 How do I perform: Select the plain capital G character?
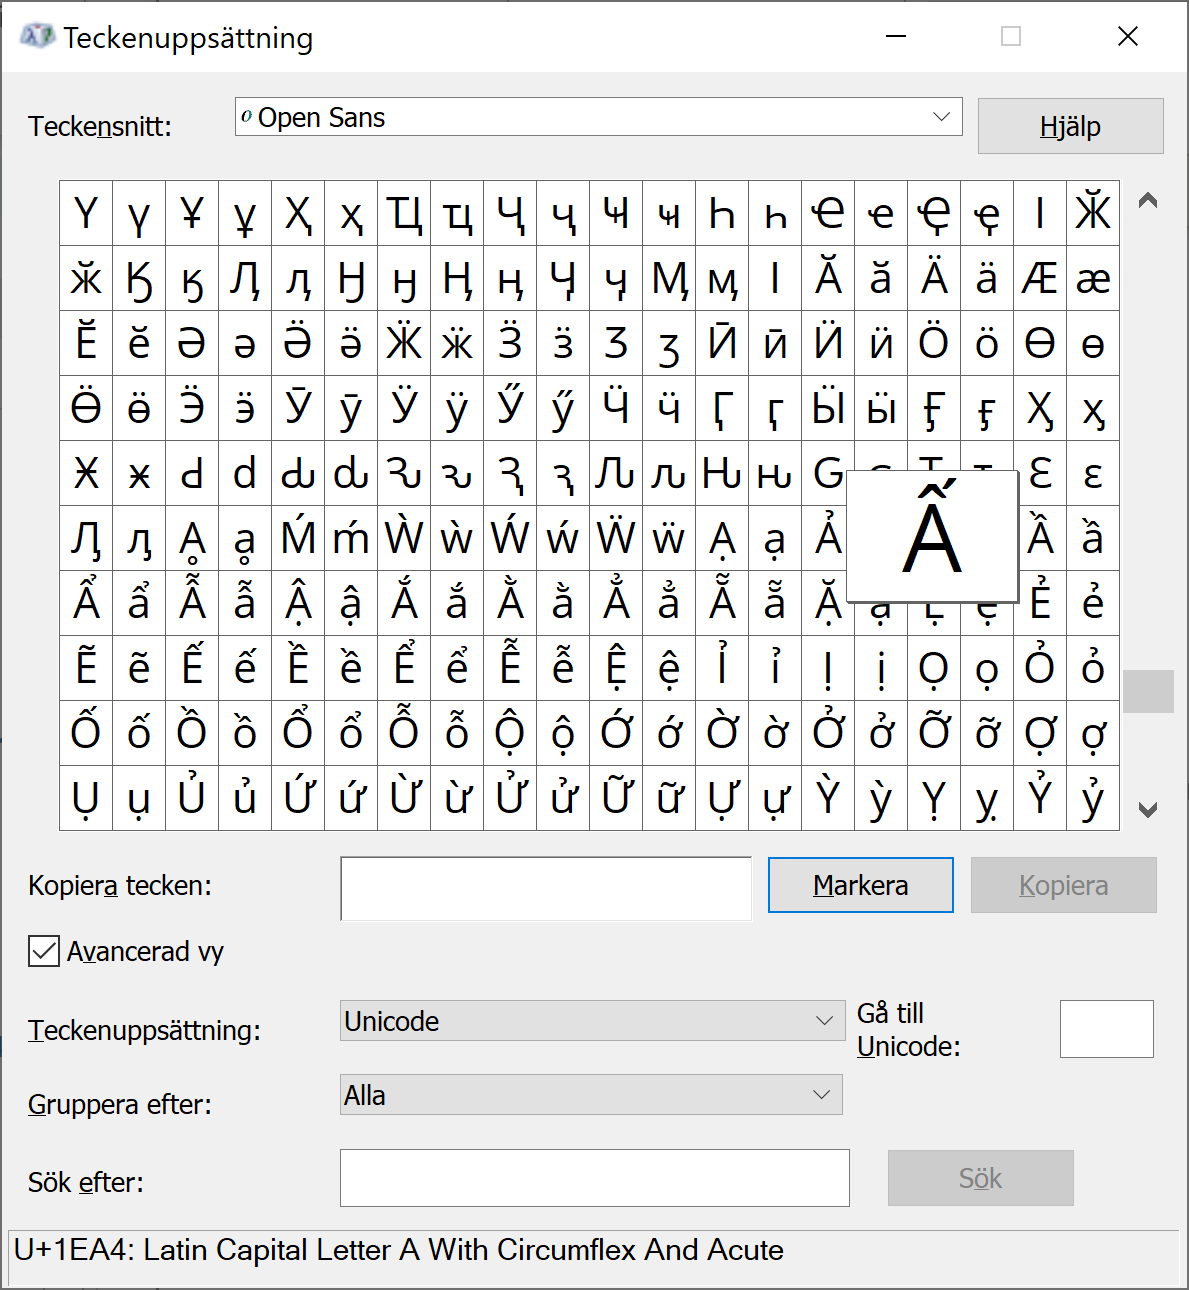[x=826, y=472]
